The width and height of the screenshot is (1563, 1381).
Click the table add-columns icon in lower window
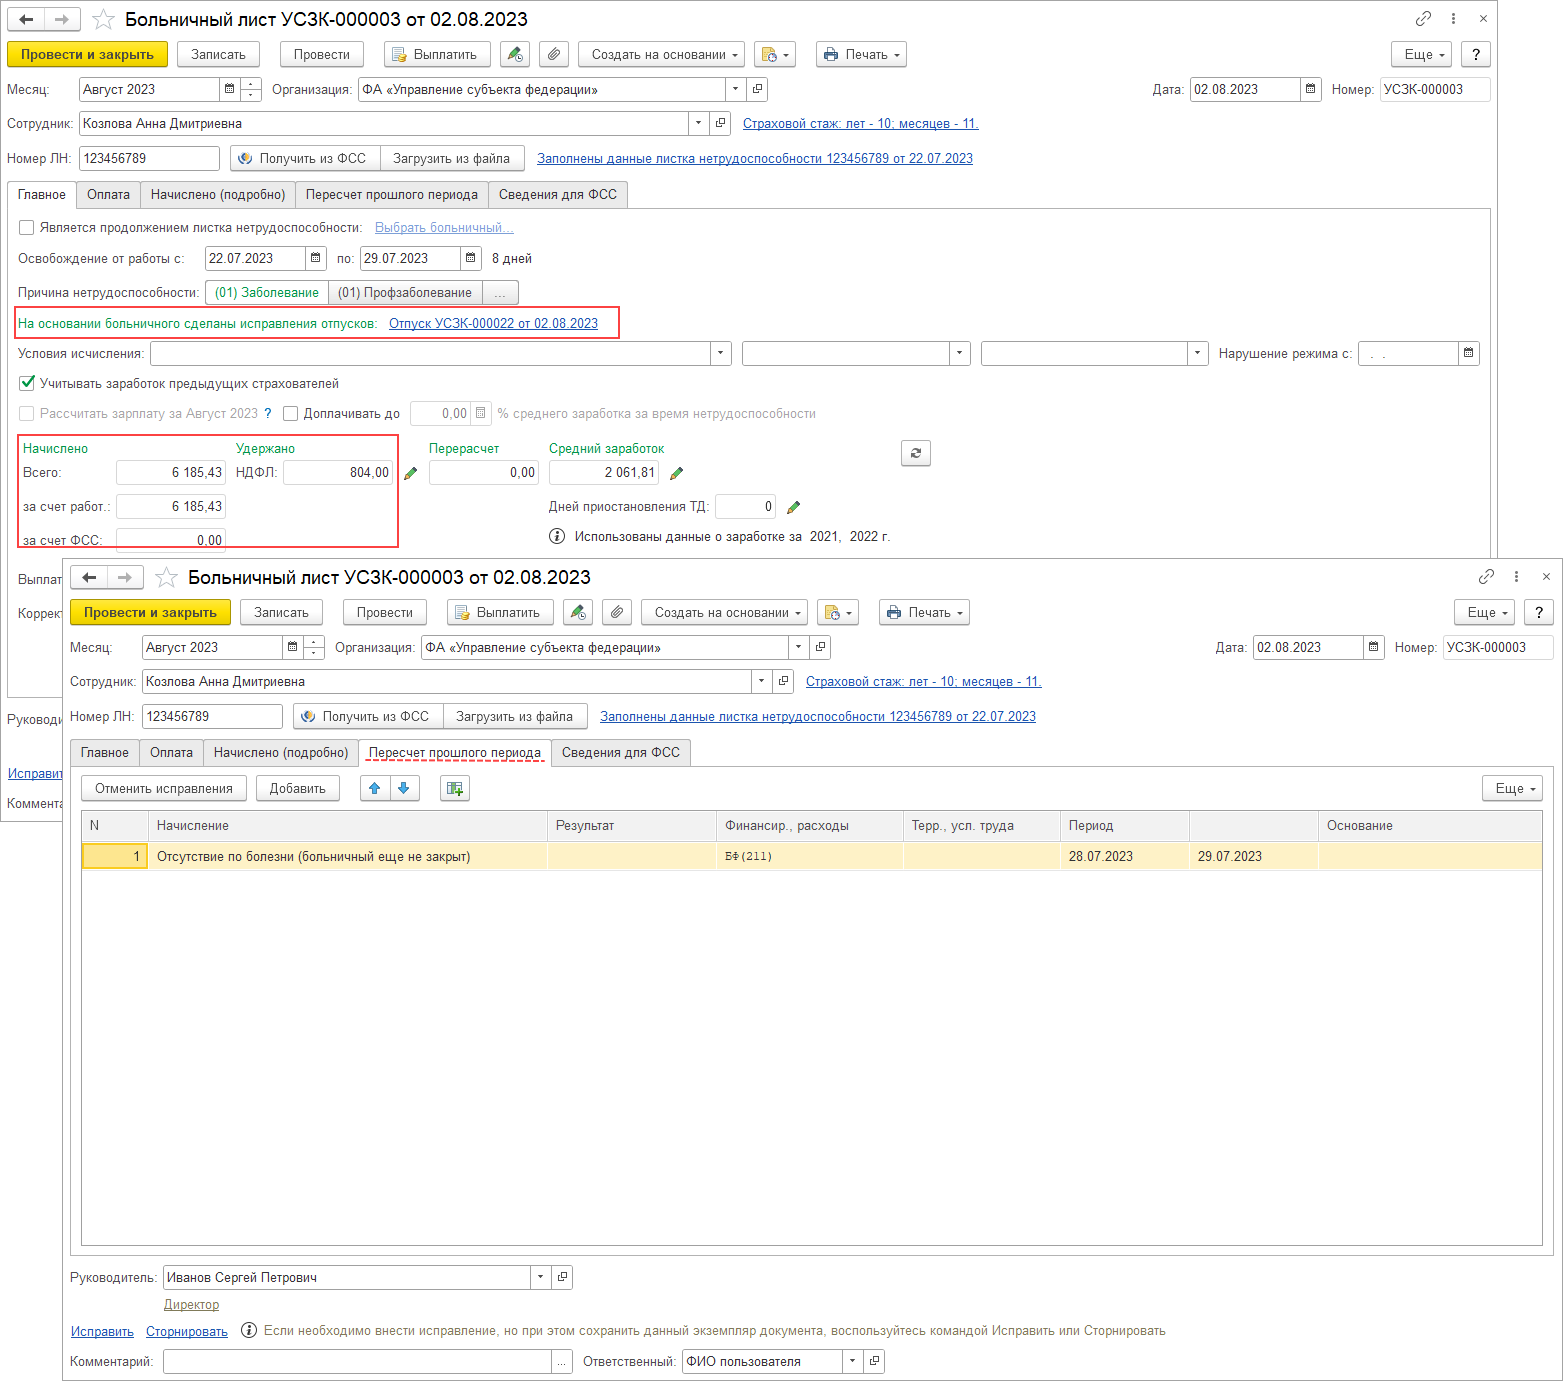tap(455, 788)
